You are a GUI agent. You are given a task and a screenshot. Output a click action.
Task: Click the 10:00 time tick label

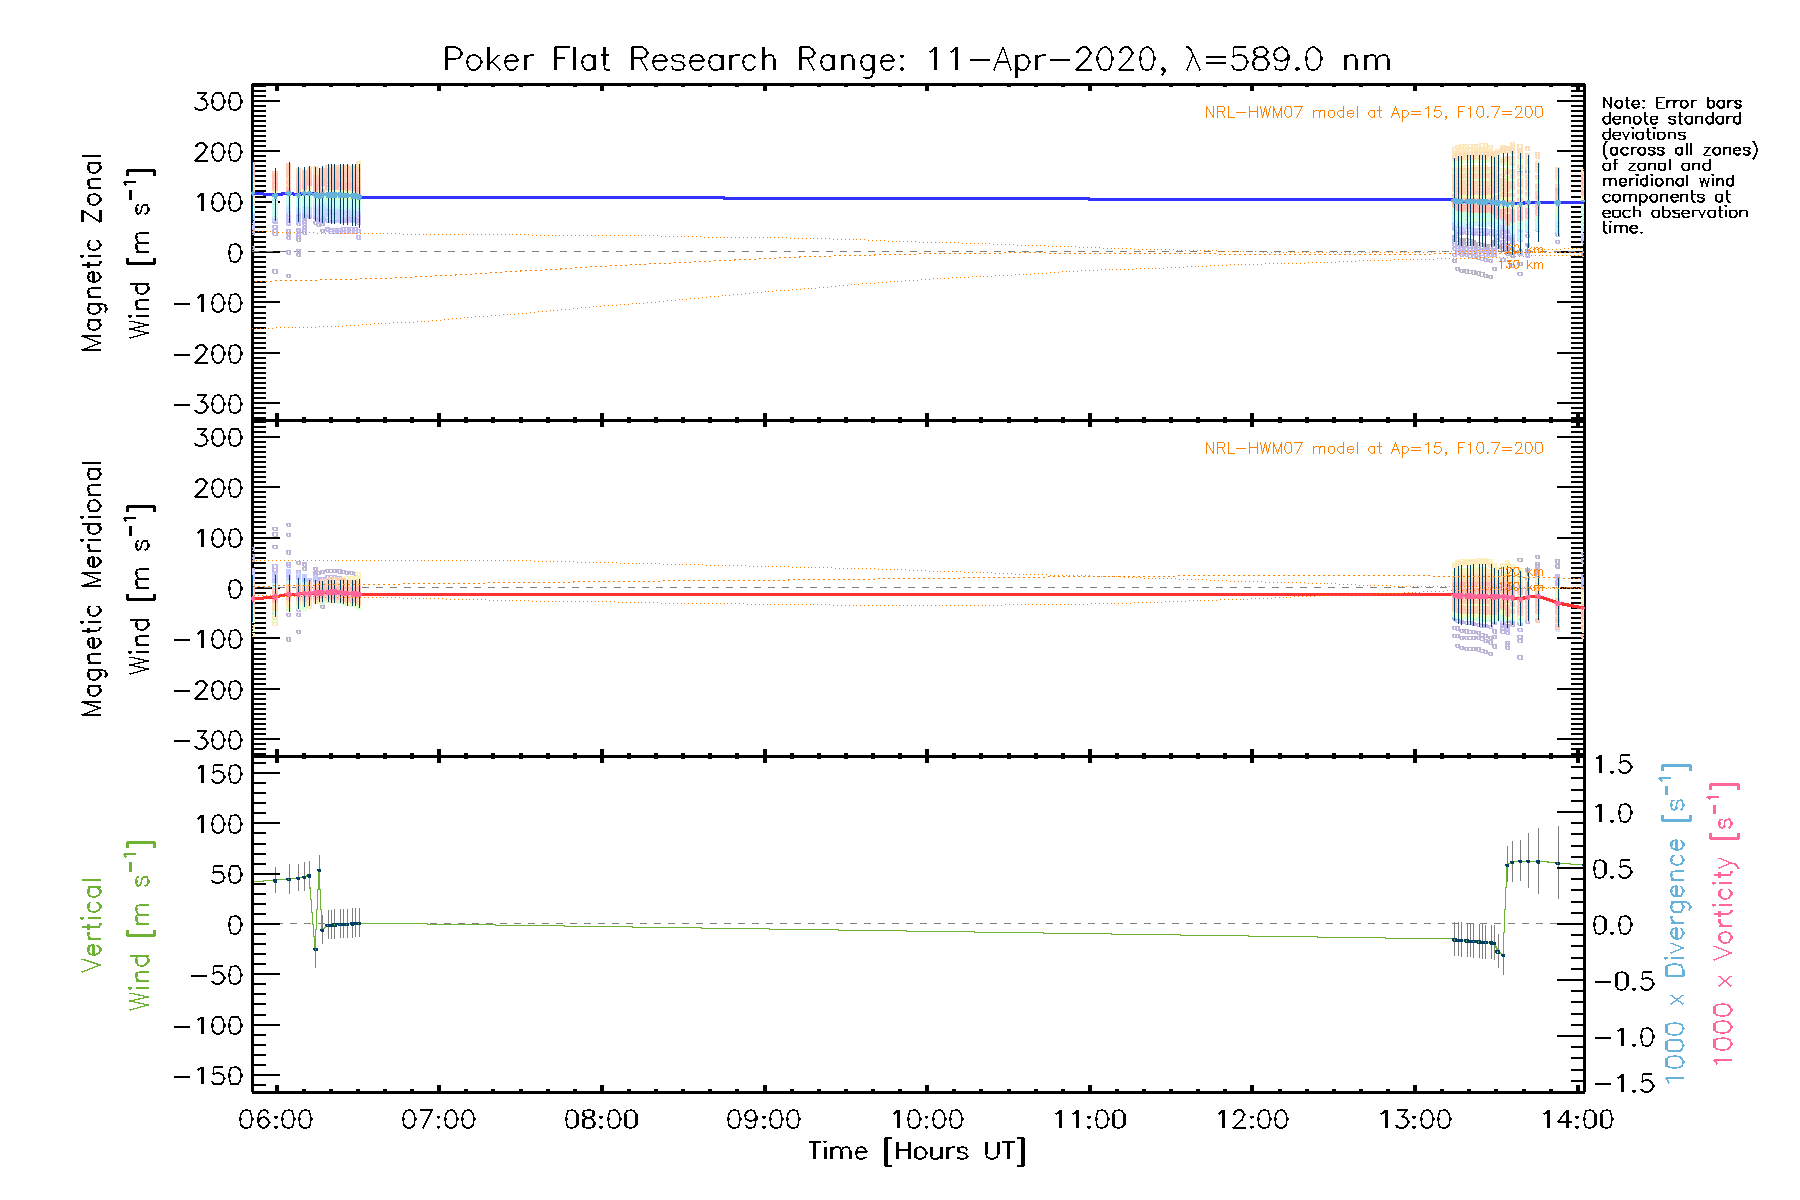pos(927,1120)
